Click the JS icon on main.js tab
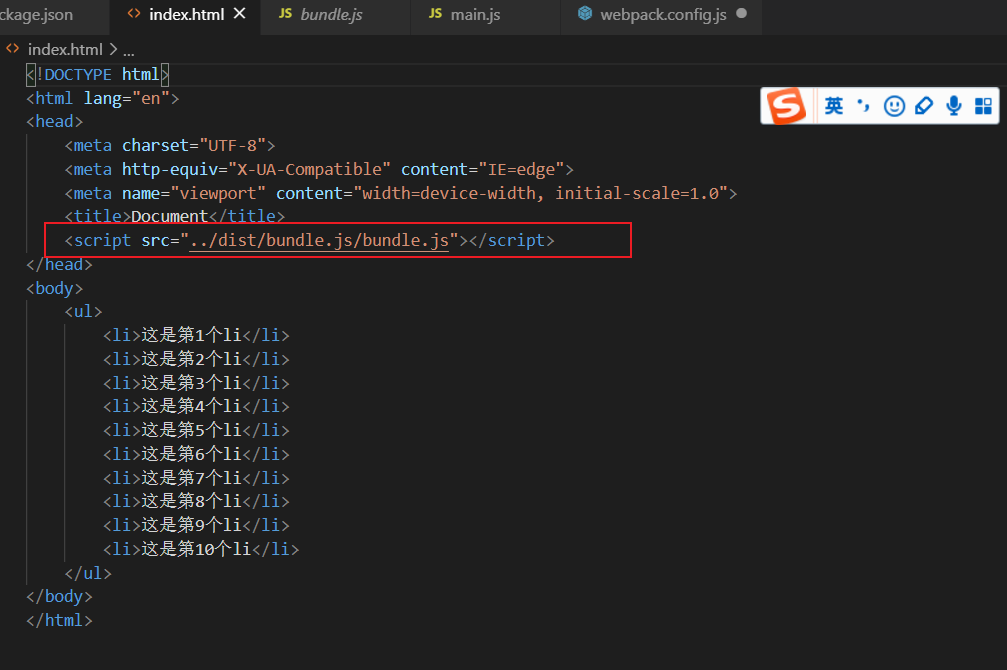 [x=435, y=13]
